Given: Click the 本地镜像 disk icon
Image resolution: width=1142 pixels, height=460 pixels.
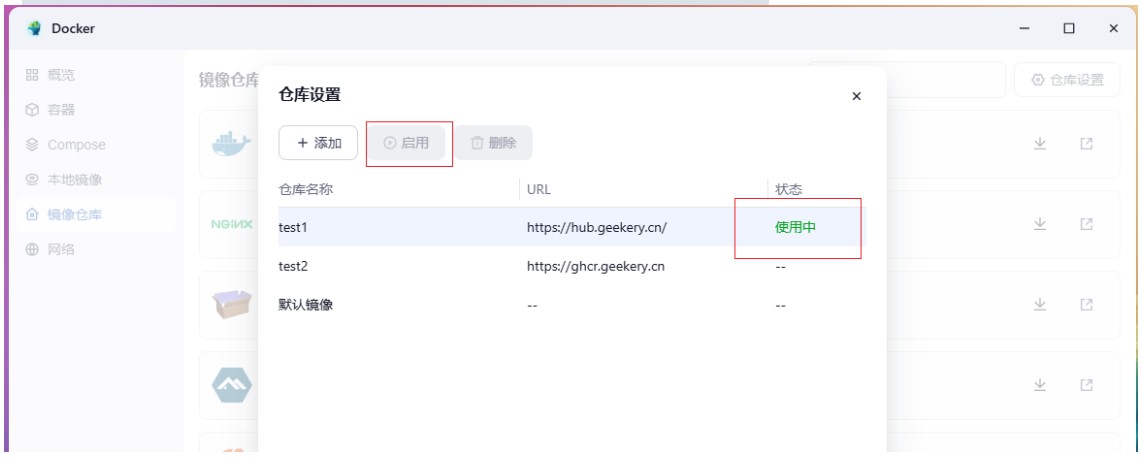Looking at the screenshot, I should (x=31, y=180).
